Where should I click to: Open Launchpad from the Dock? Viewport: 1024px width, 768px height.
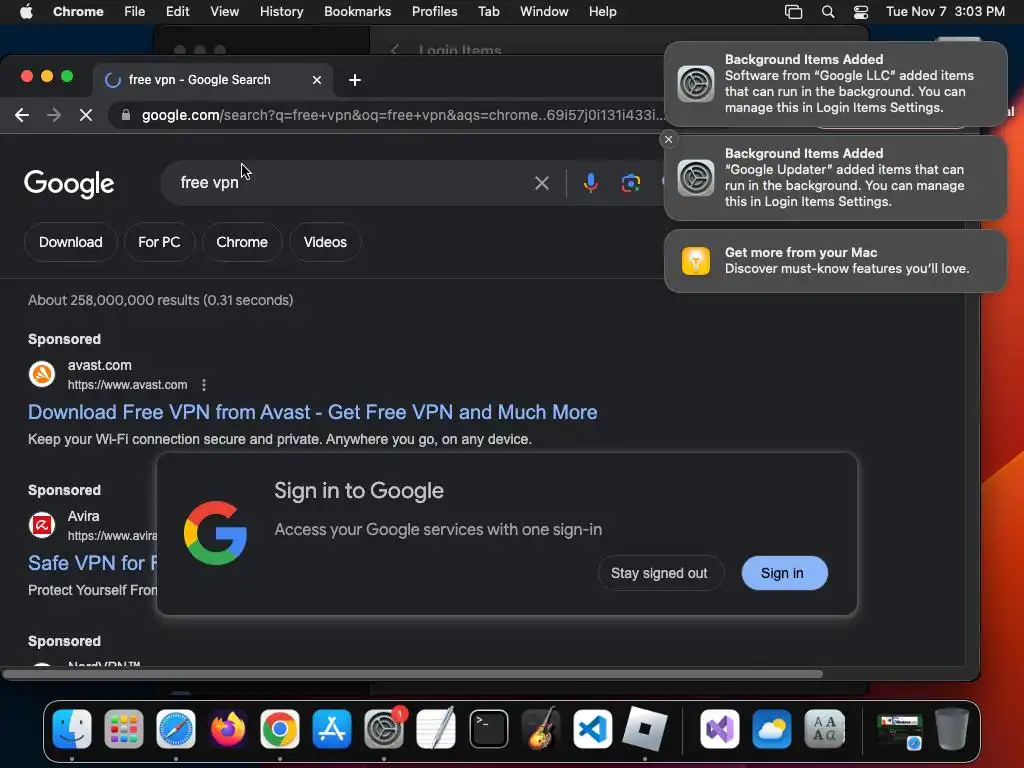pyautogui.click(x=123, y=729)
